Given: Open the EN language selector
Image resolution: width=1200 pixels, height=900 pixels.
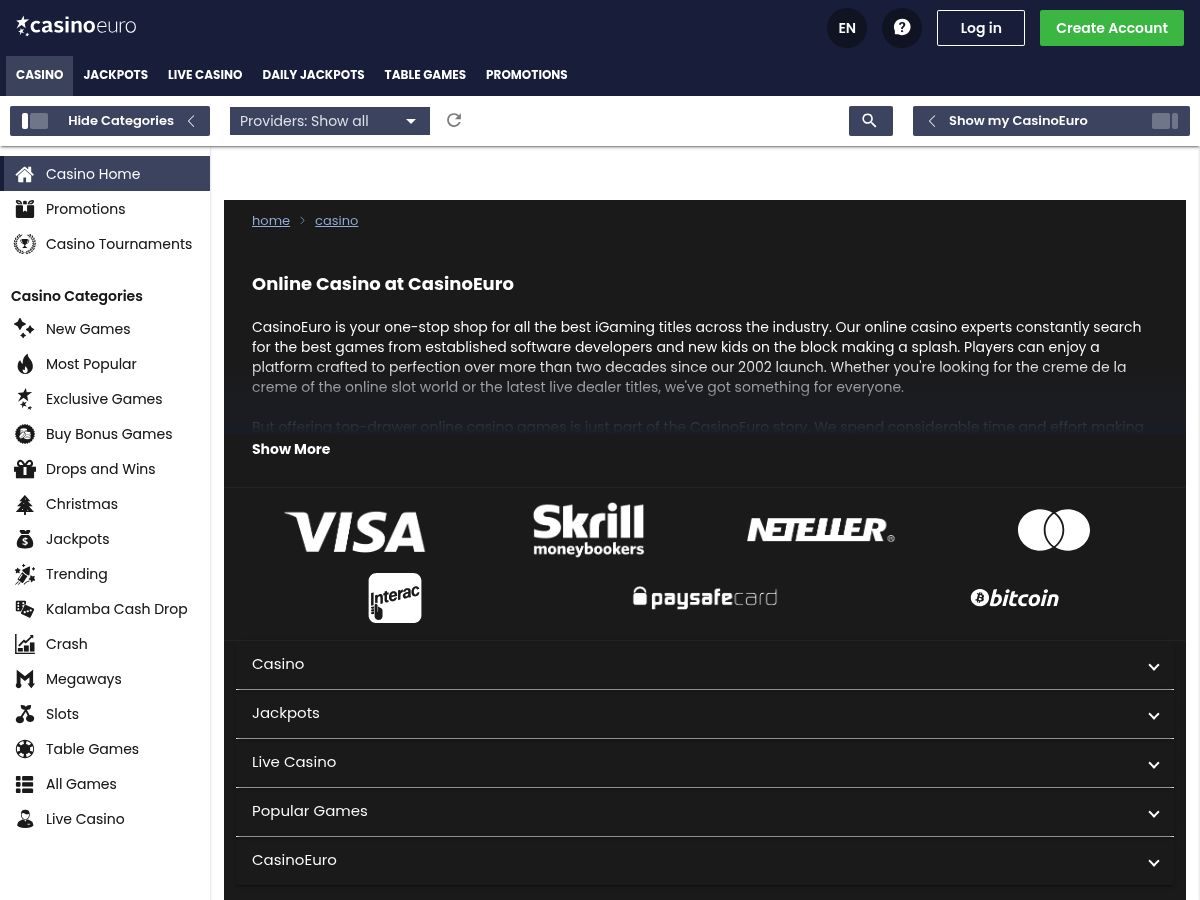Looking at the screenshot, I should [x=847, y=28].
